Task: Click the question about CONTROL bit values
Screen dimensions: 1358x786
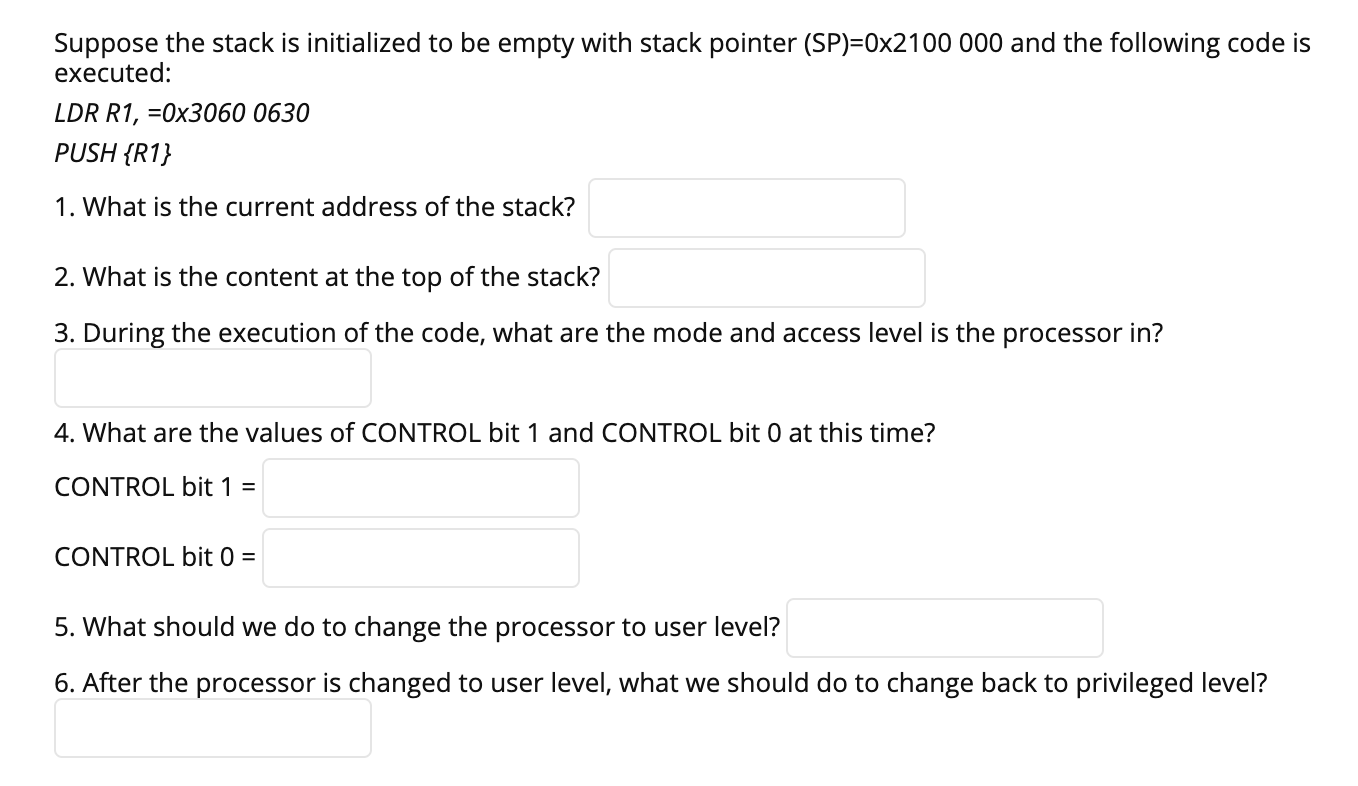Action: pos(495,433)
